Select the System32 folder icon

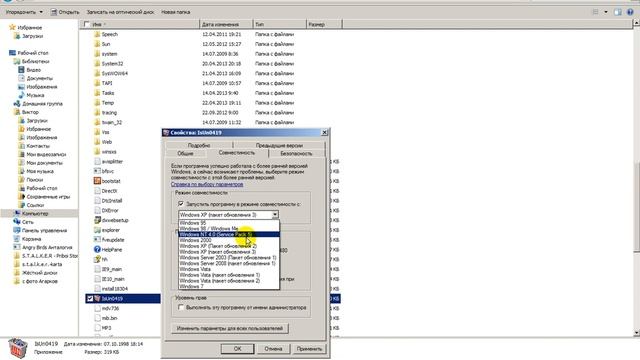click(x=97, y=64)
